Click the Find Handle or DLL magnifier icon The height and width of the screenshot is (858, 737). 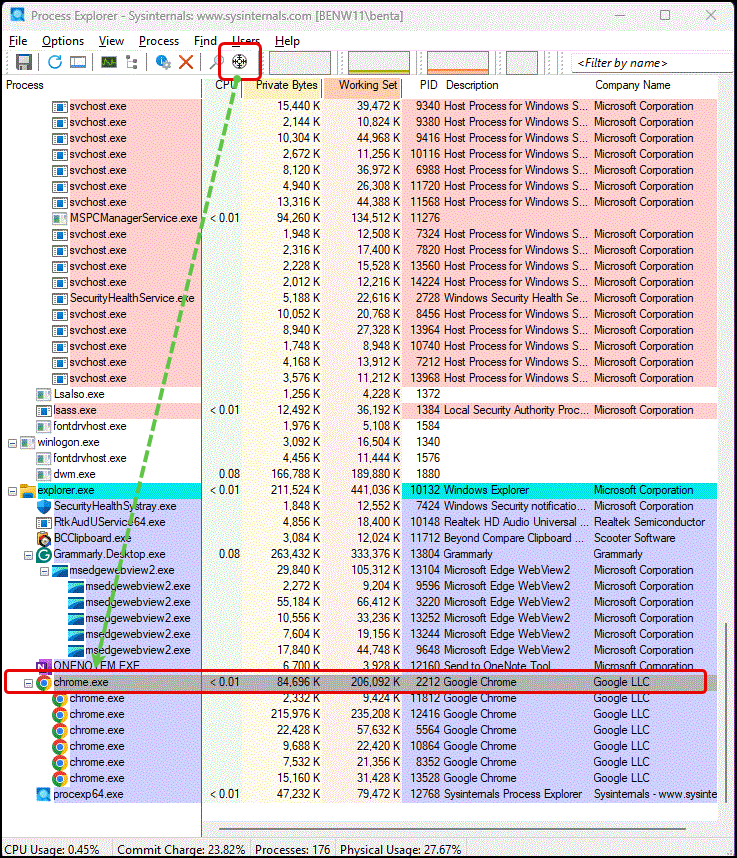(217, 62)
